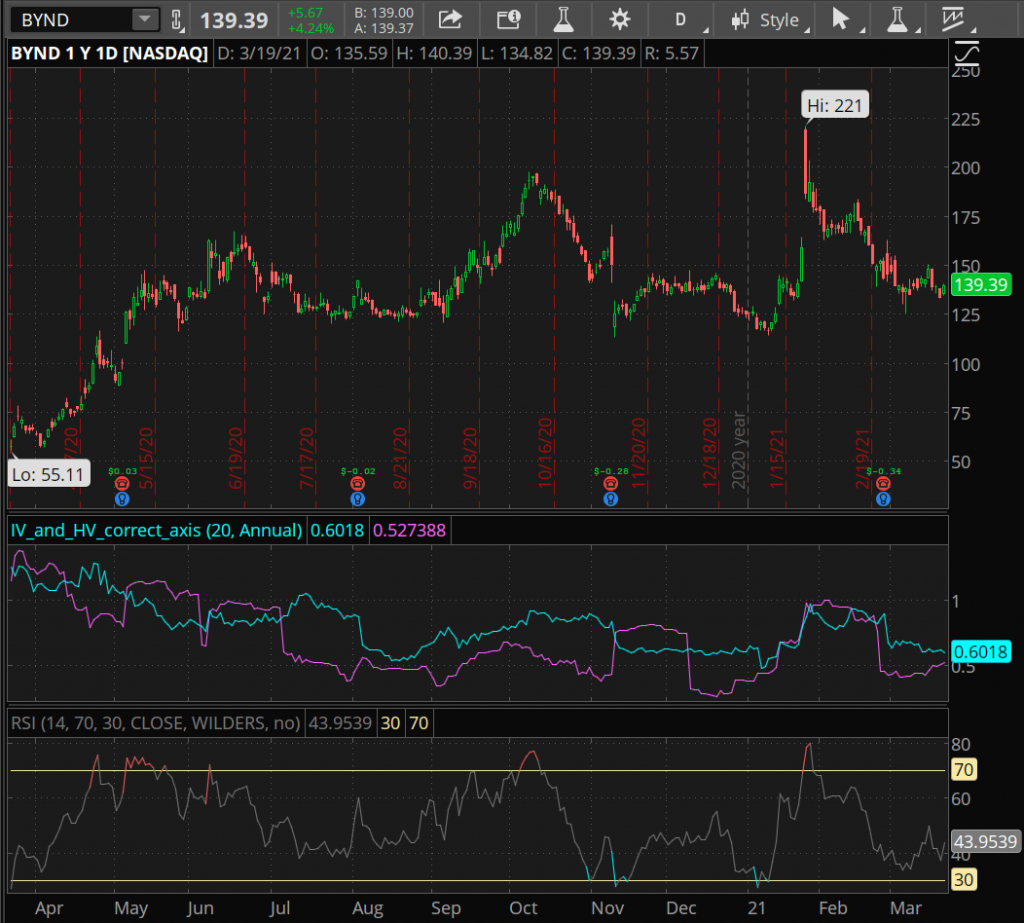Click the 10/16/20 expiration line label
Viewport: 1024px width, 923px height.
(x=545, y=453)
